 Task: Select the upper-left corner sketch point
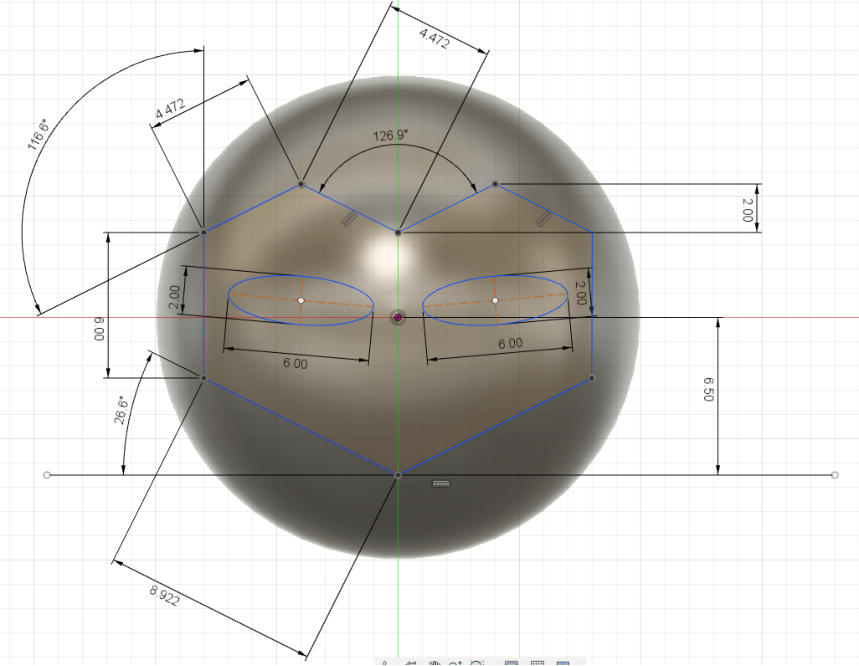point(204,232)
